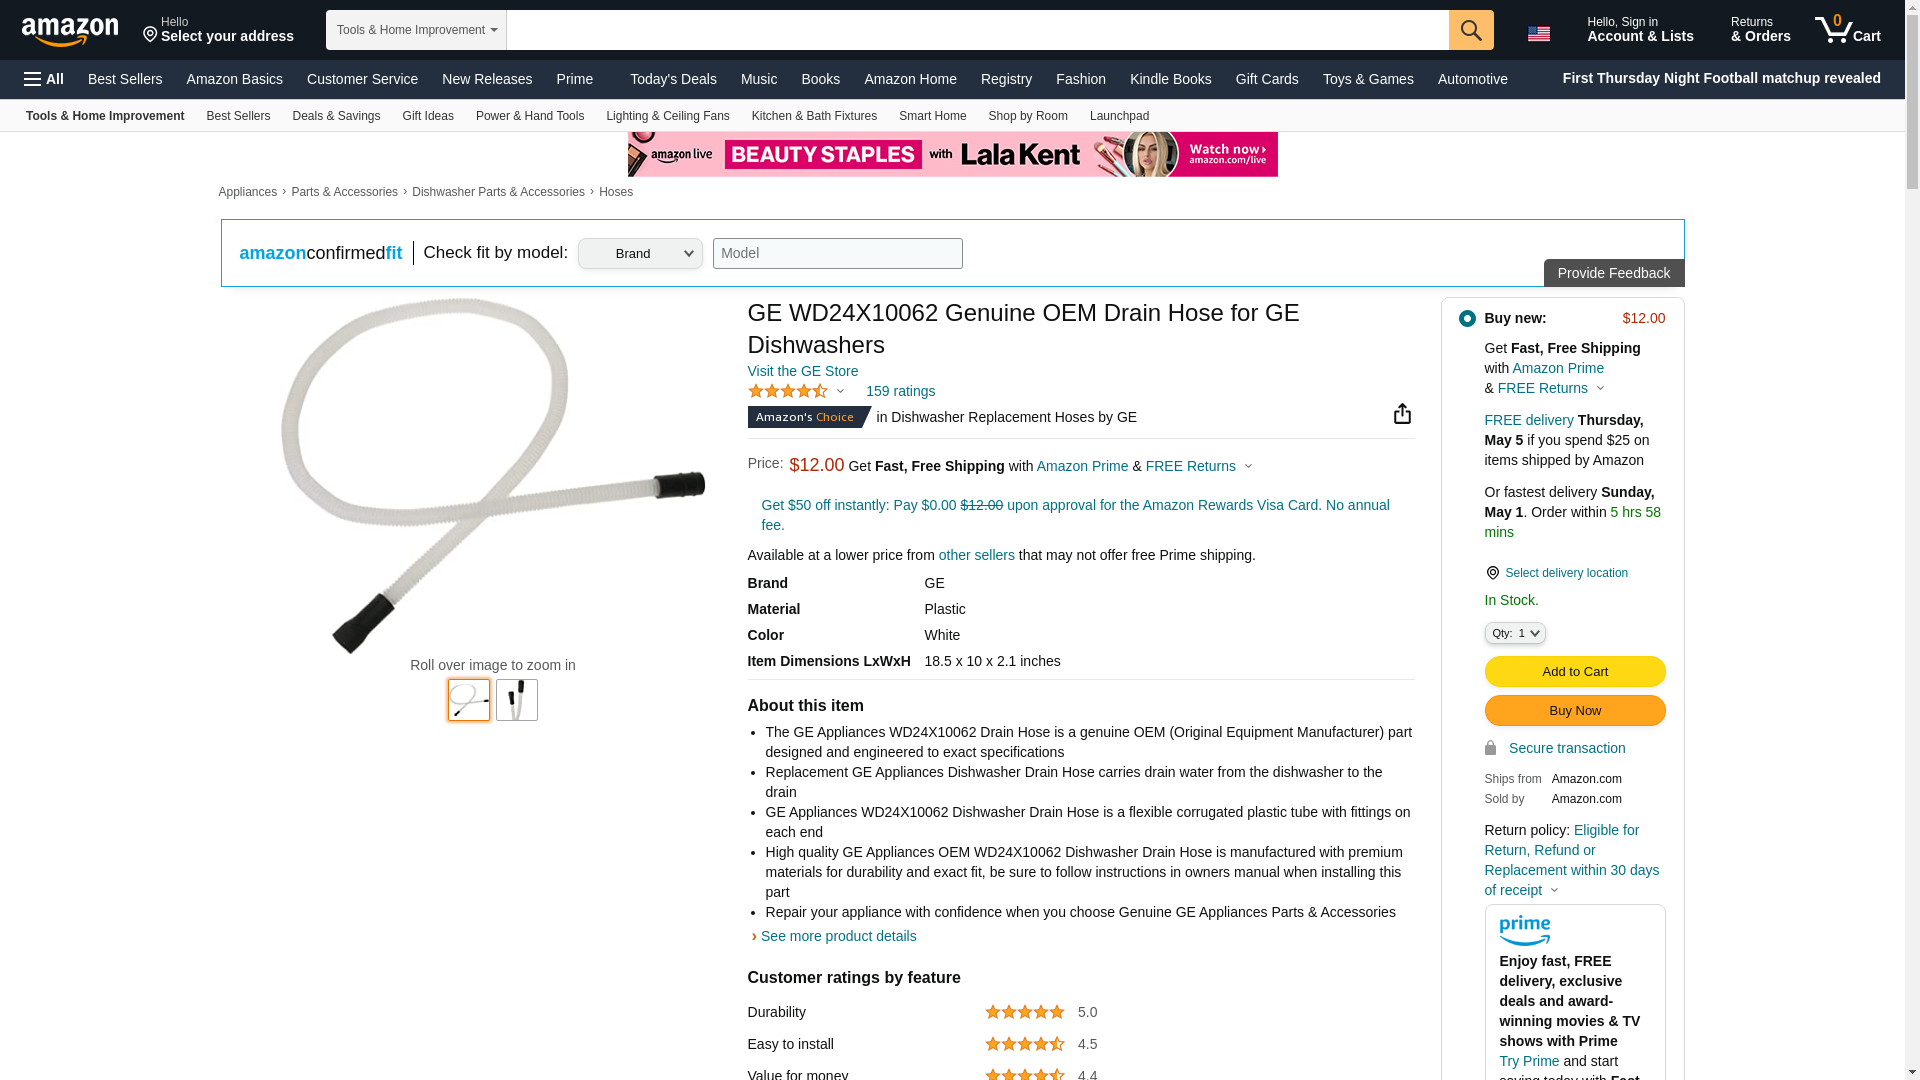The width and height of the screenshot is (1920, 1080).
Task: Open the Qty quantity dropdown
Action: coord(1515,633)
